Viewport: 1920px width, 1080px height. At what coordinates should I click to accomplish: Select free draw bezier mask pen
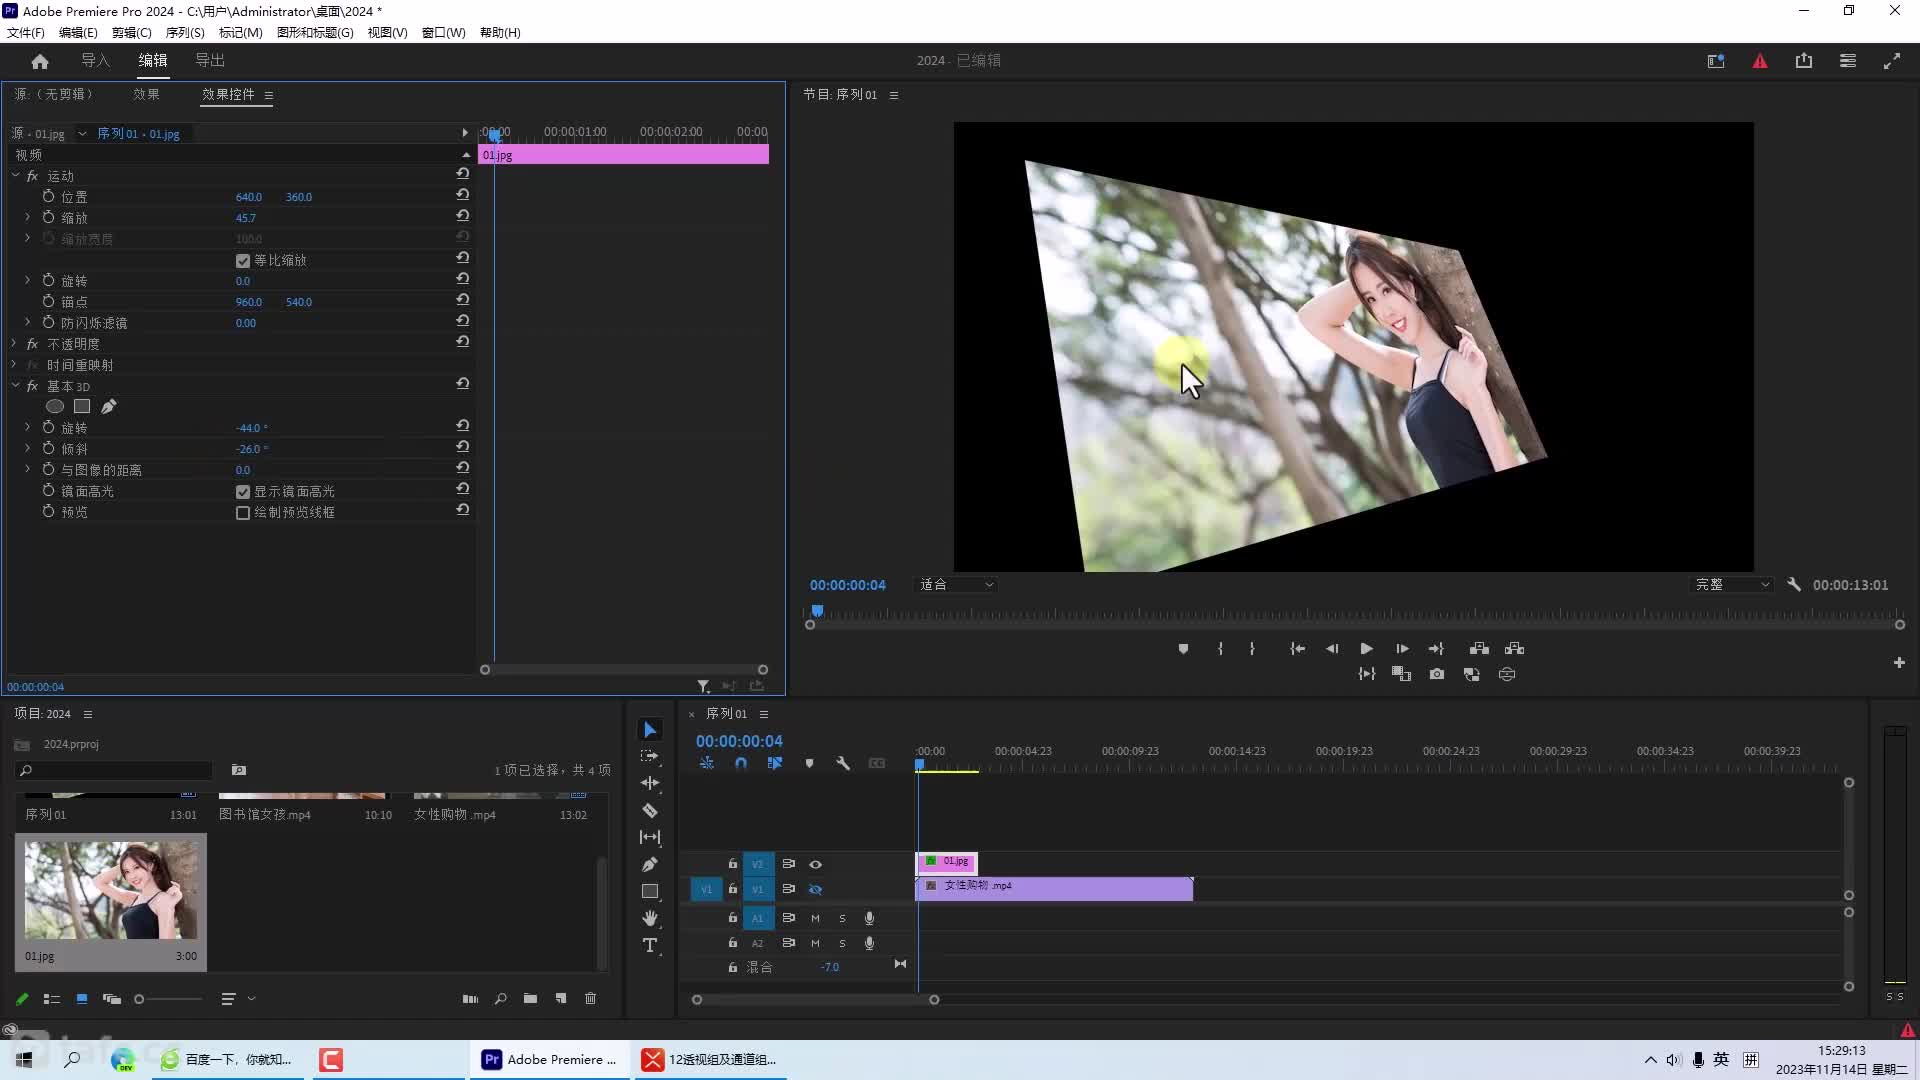coord(109,406)
